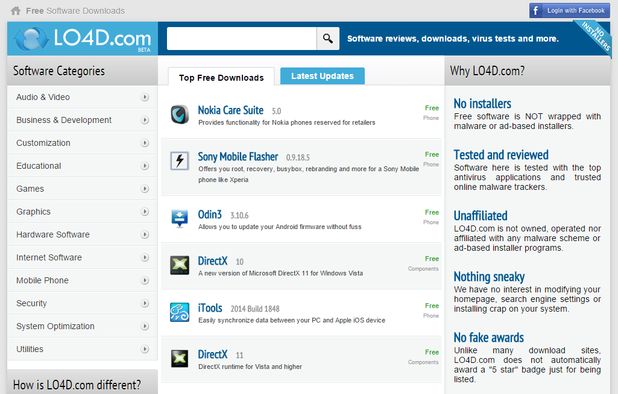The image size is (618, 394).
Task: Expand the Internet Software arrow
Action: (145, 257)
